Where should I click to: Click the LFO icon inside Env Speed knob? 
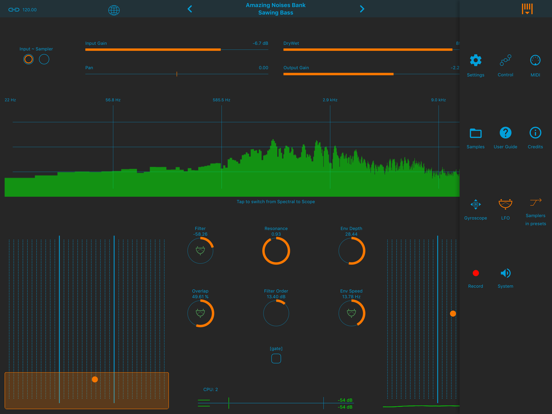pyautogui.click(x=351, y=313)
